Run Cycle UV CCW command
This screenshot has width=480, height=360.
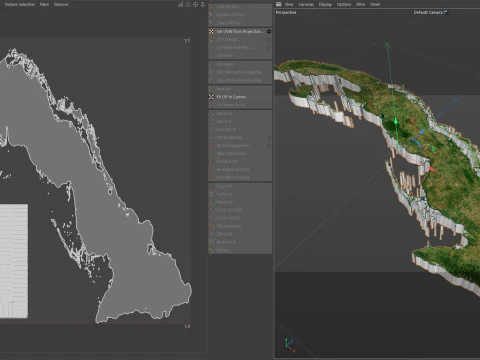tap(240, 210)
